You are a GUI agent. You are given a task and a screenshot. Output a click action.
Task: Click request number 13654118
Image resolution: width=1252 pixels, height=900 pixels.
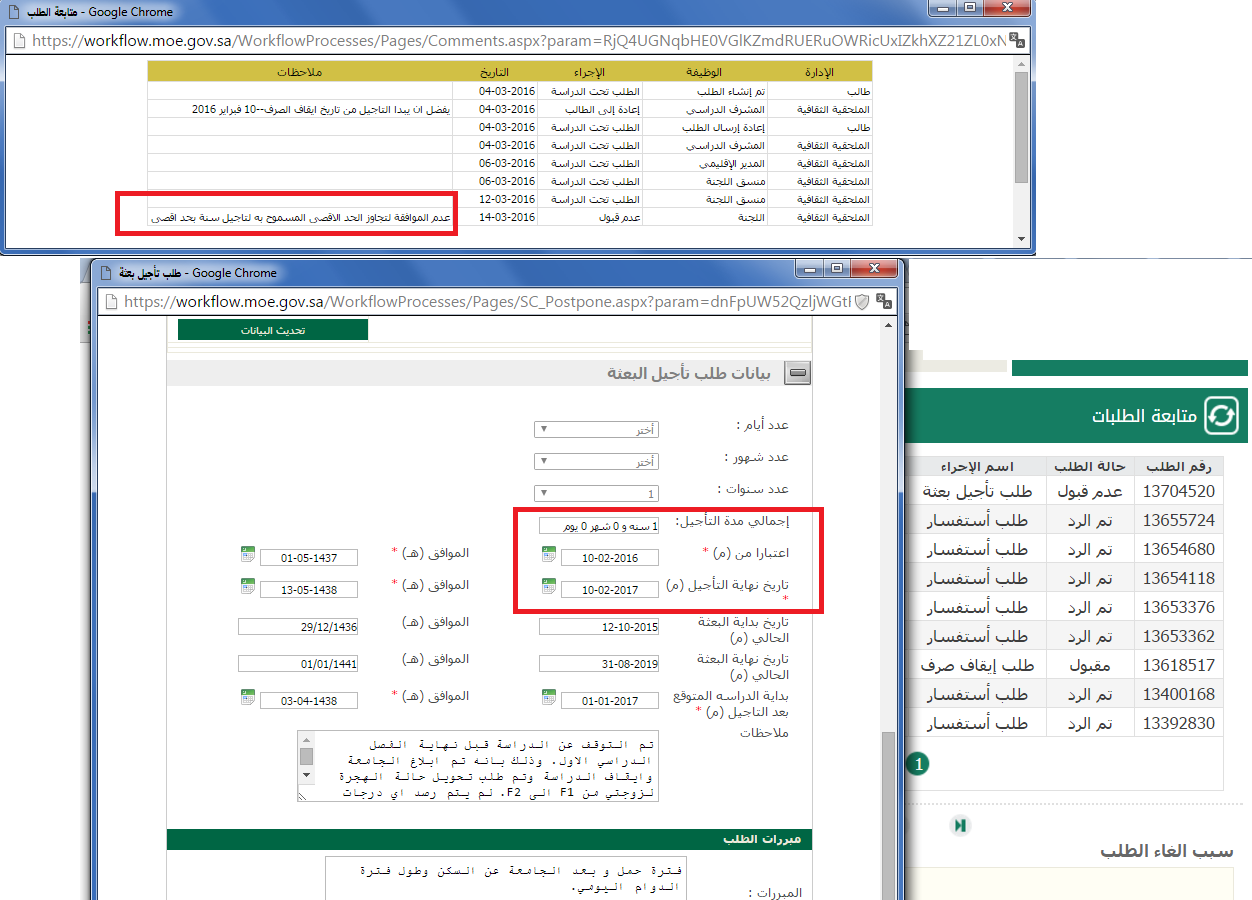[x=1178, y=578]
